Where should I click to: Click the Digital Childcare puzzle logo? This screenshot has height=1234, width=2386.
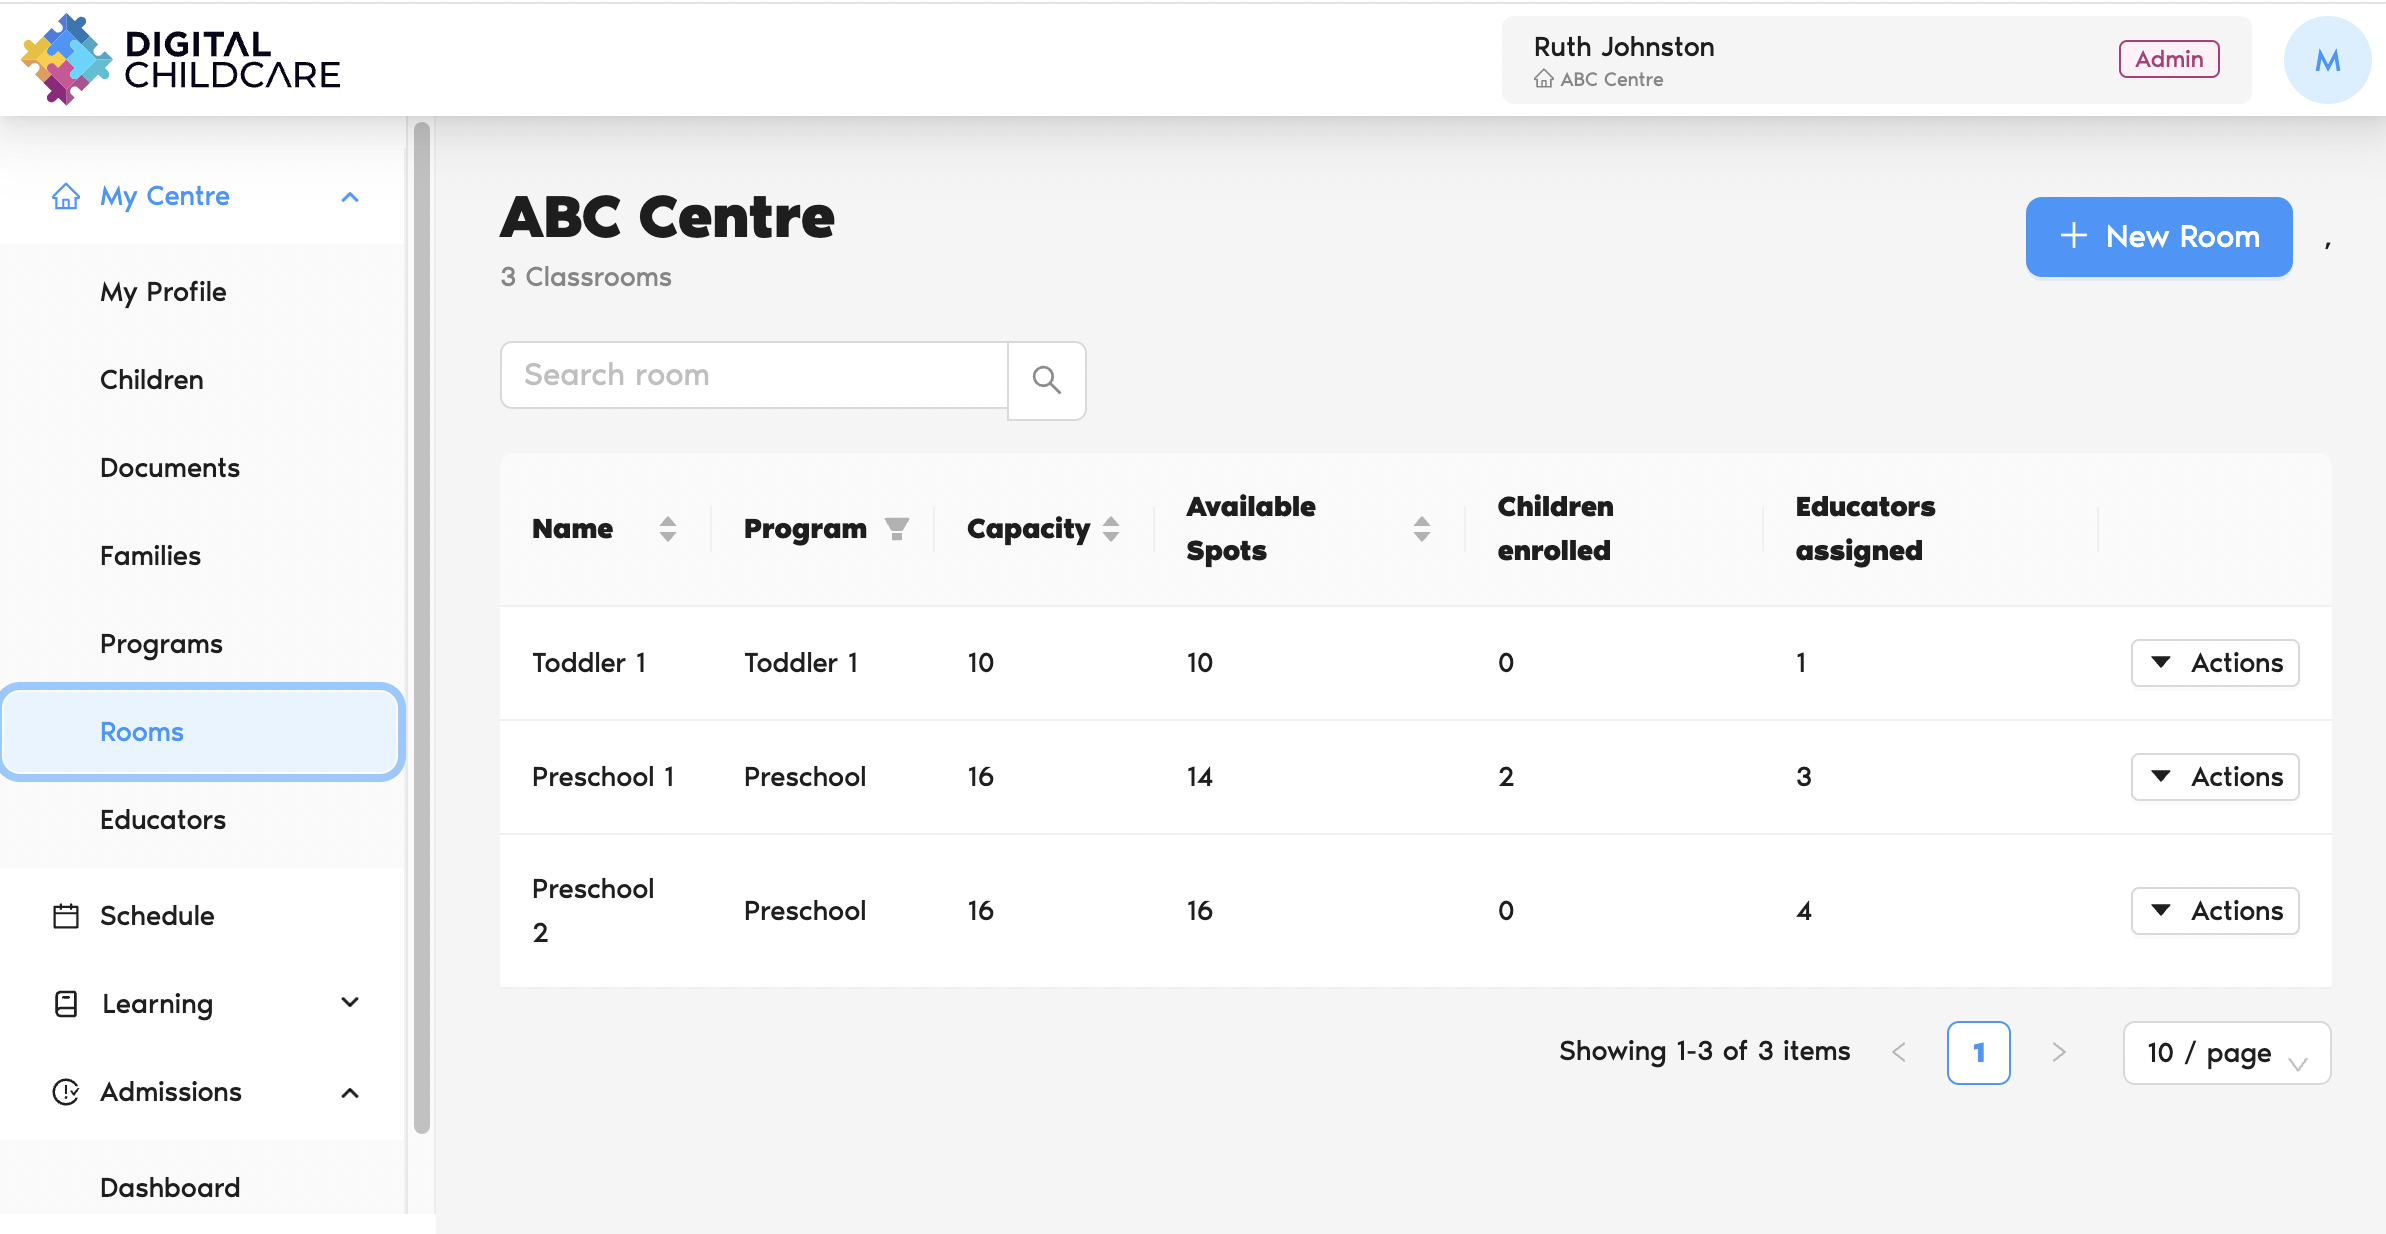pos(66,59)
